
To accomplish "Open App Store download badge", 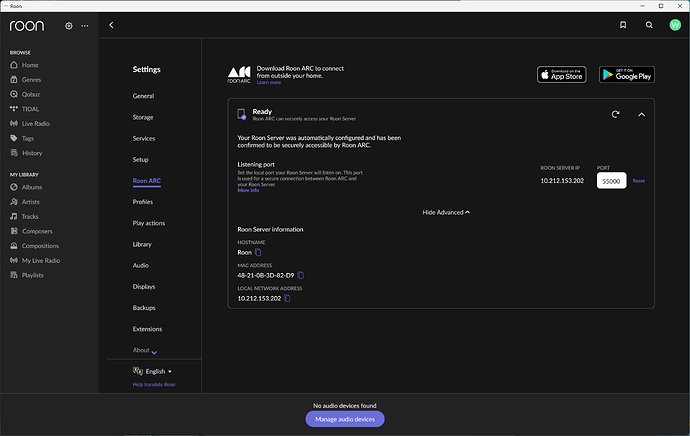I will click(x=562, y=75).
